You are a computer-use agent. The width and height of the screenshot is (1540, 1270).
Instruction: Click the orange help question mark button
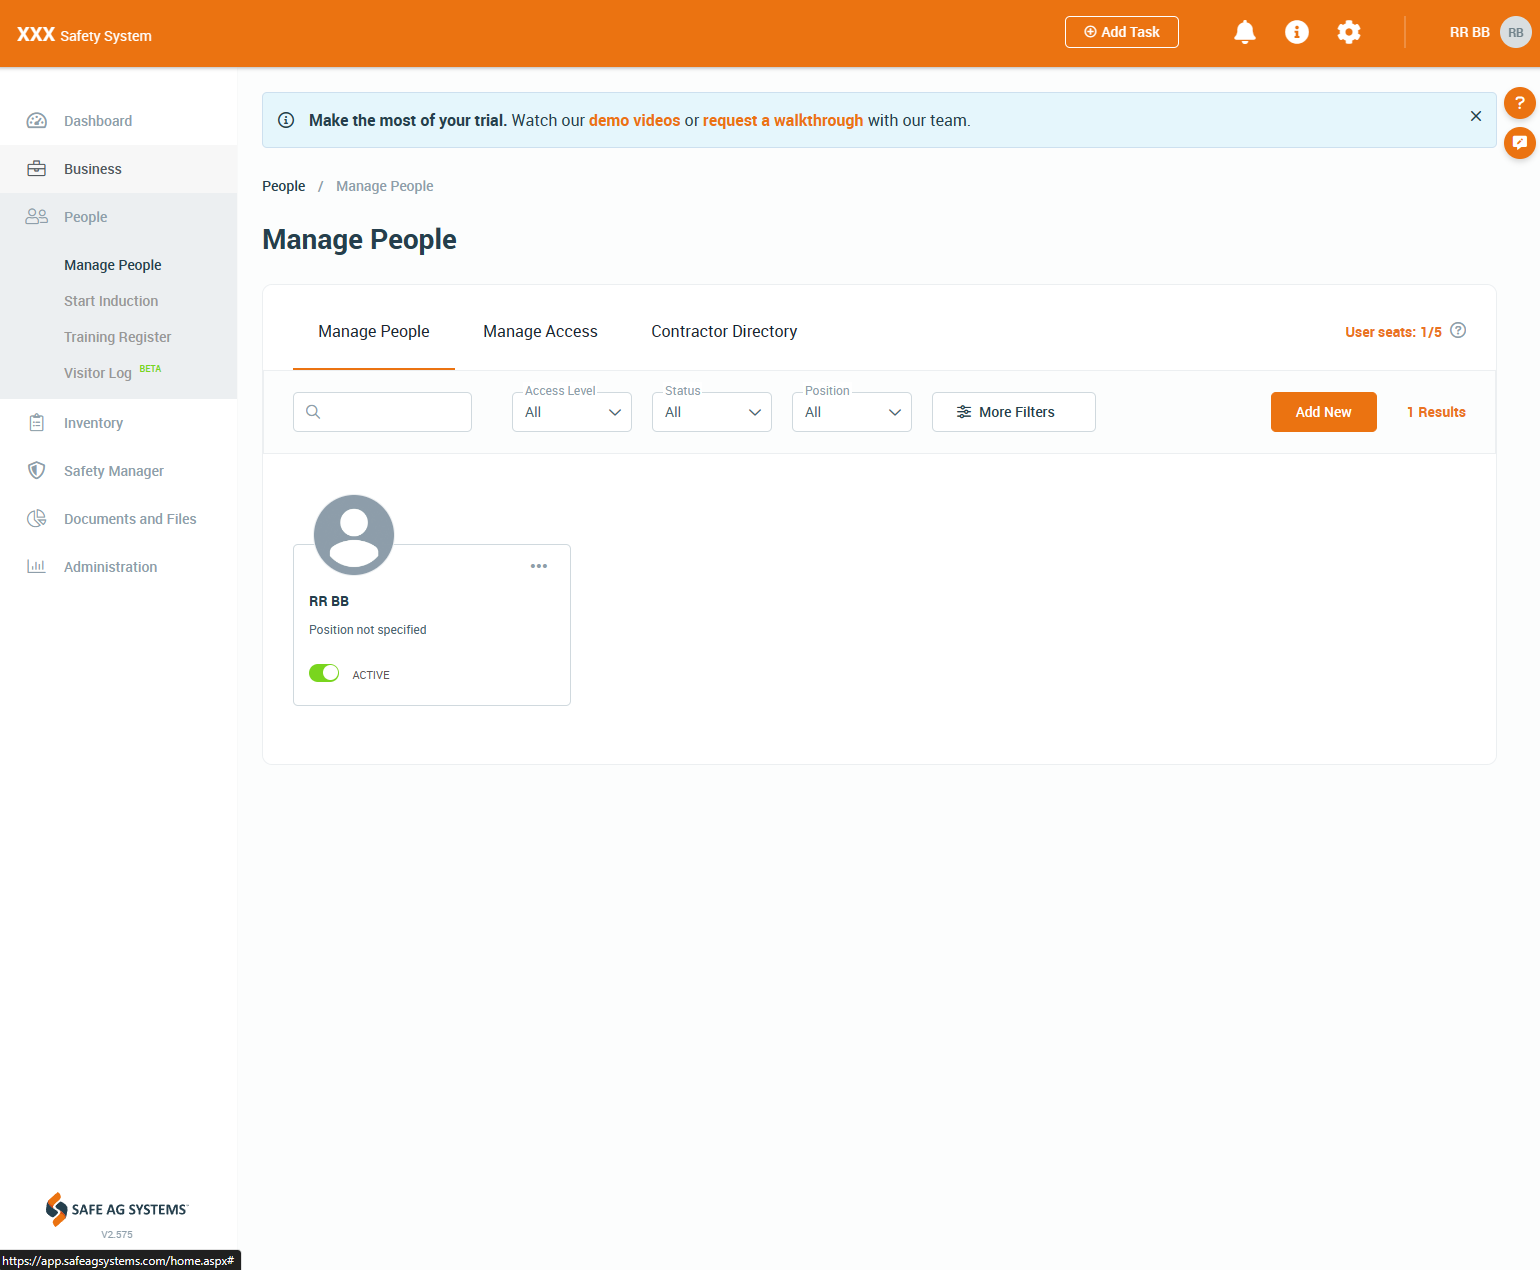tap(1519, 103)
